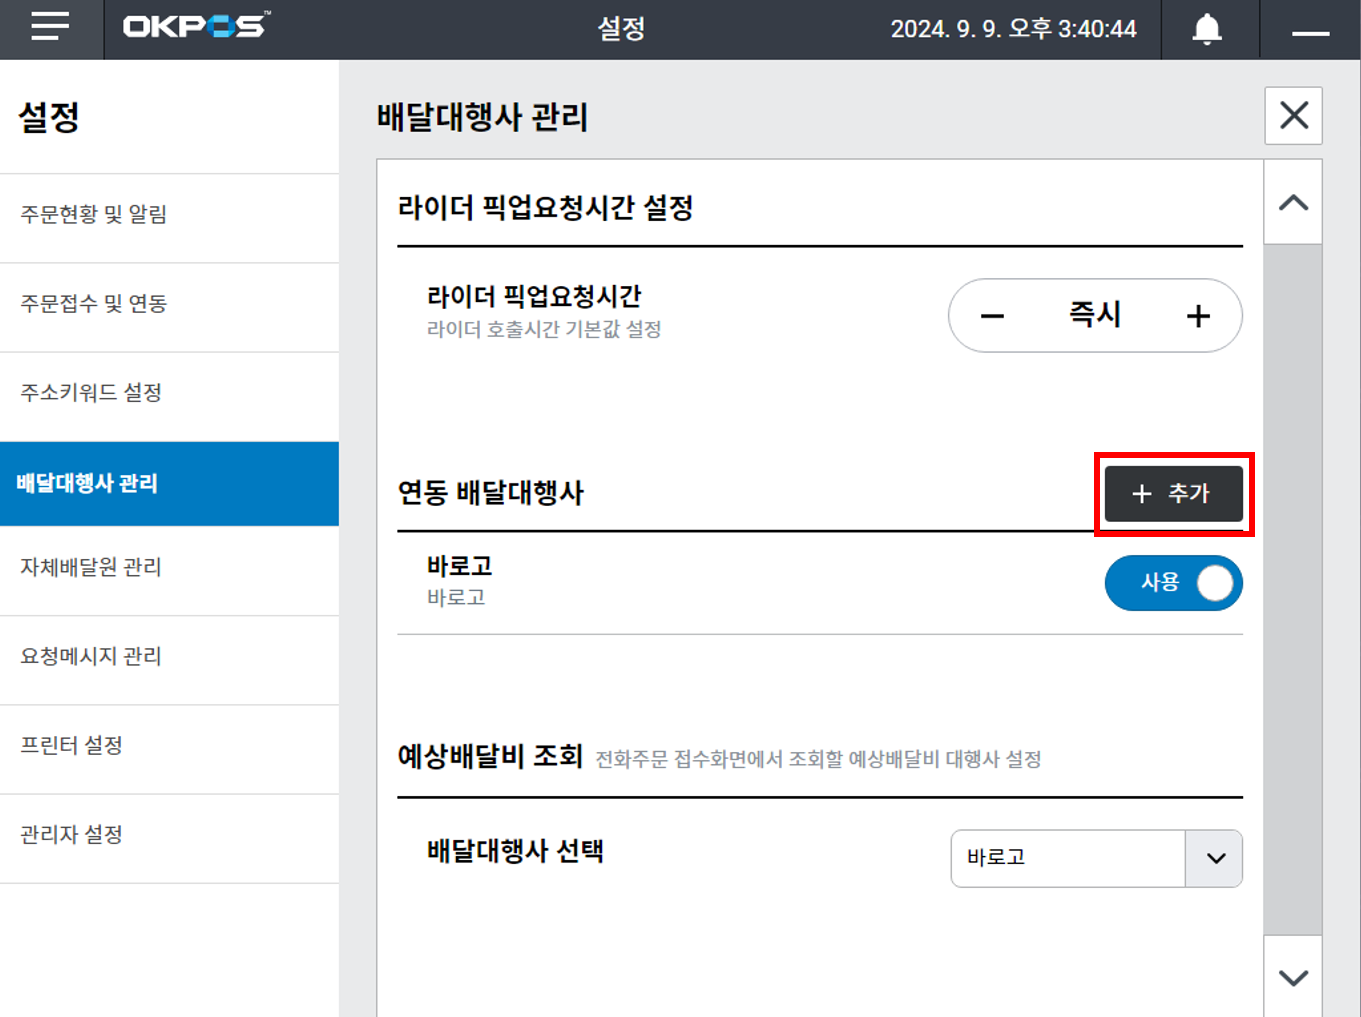
Task: Click the vertical scrollbar track
Action: click(x=1293, y=590)
